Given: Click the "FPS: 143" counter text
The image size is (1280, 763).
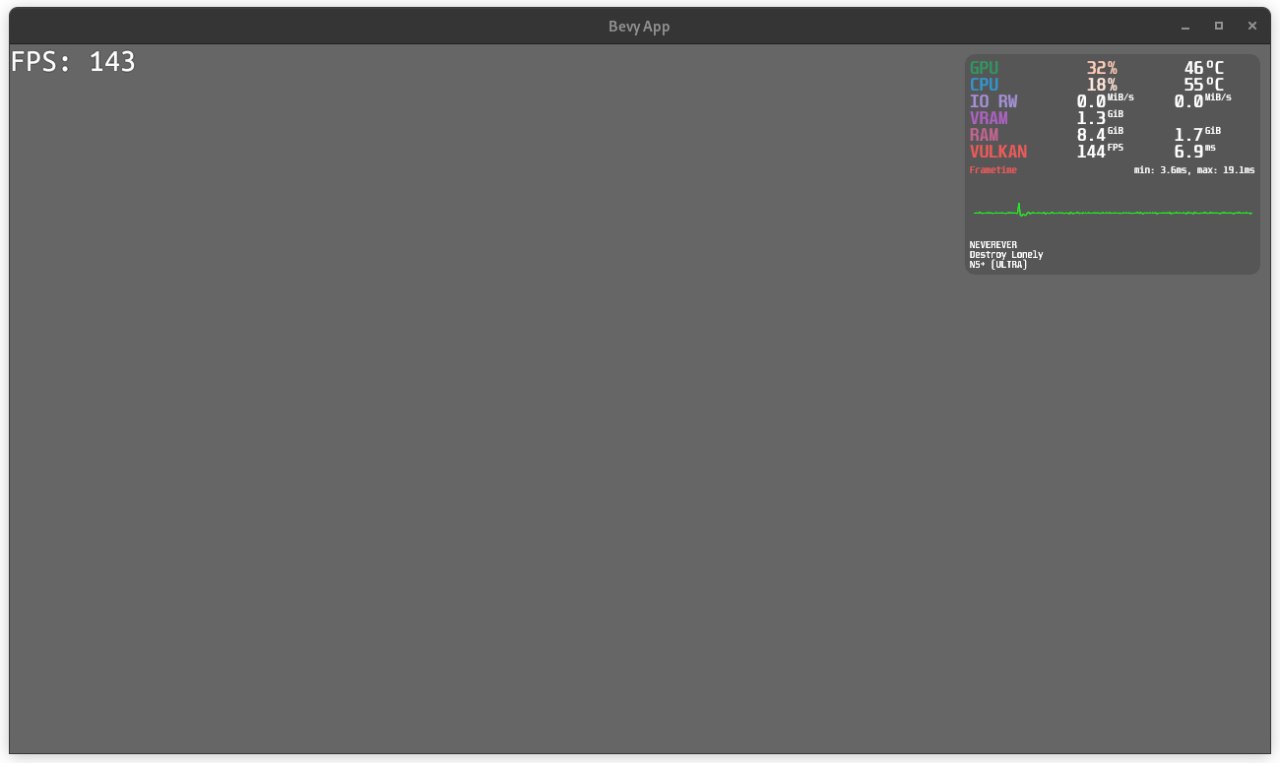Looking at the screenshot, I should 73,62.
